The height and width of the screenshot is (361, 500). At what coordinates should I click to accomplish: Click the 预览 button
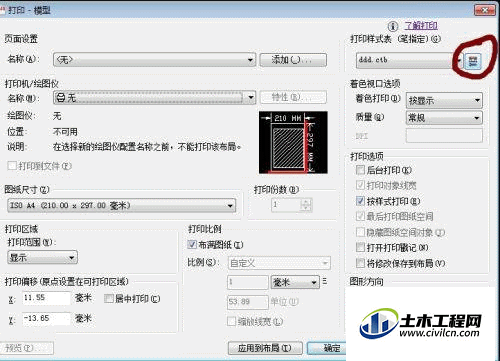[x=26, y=348]
